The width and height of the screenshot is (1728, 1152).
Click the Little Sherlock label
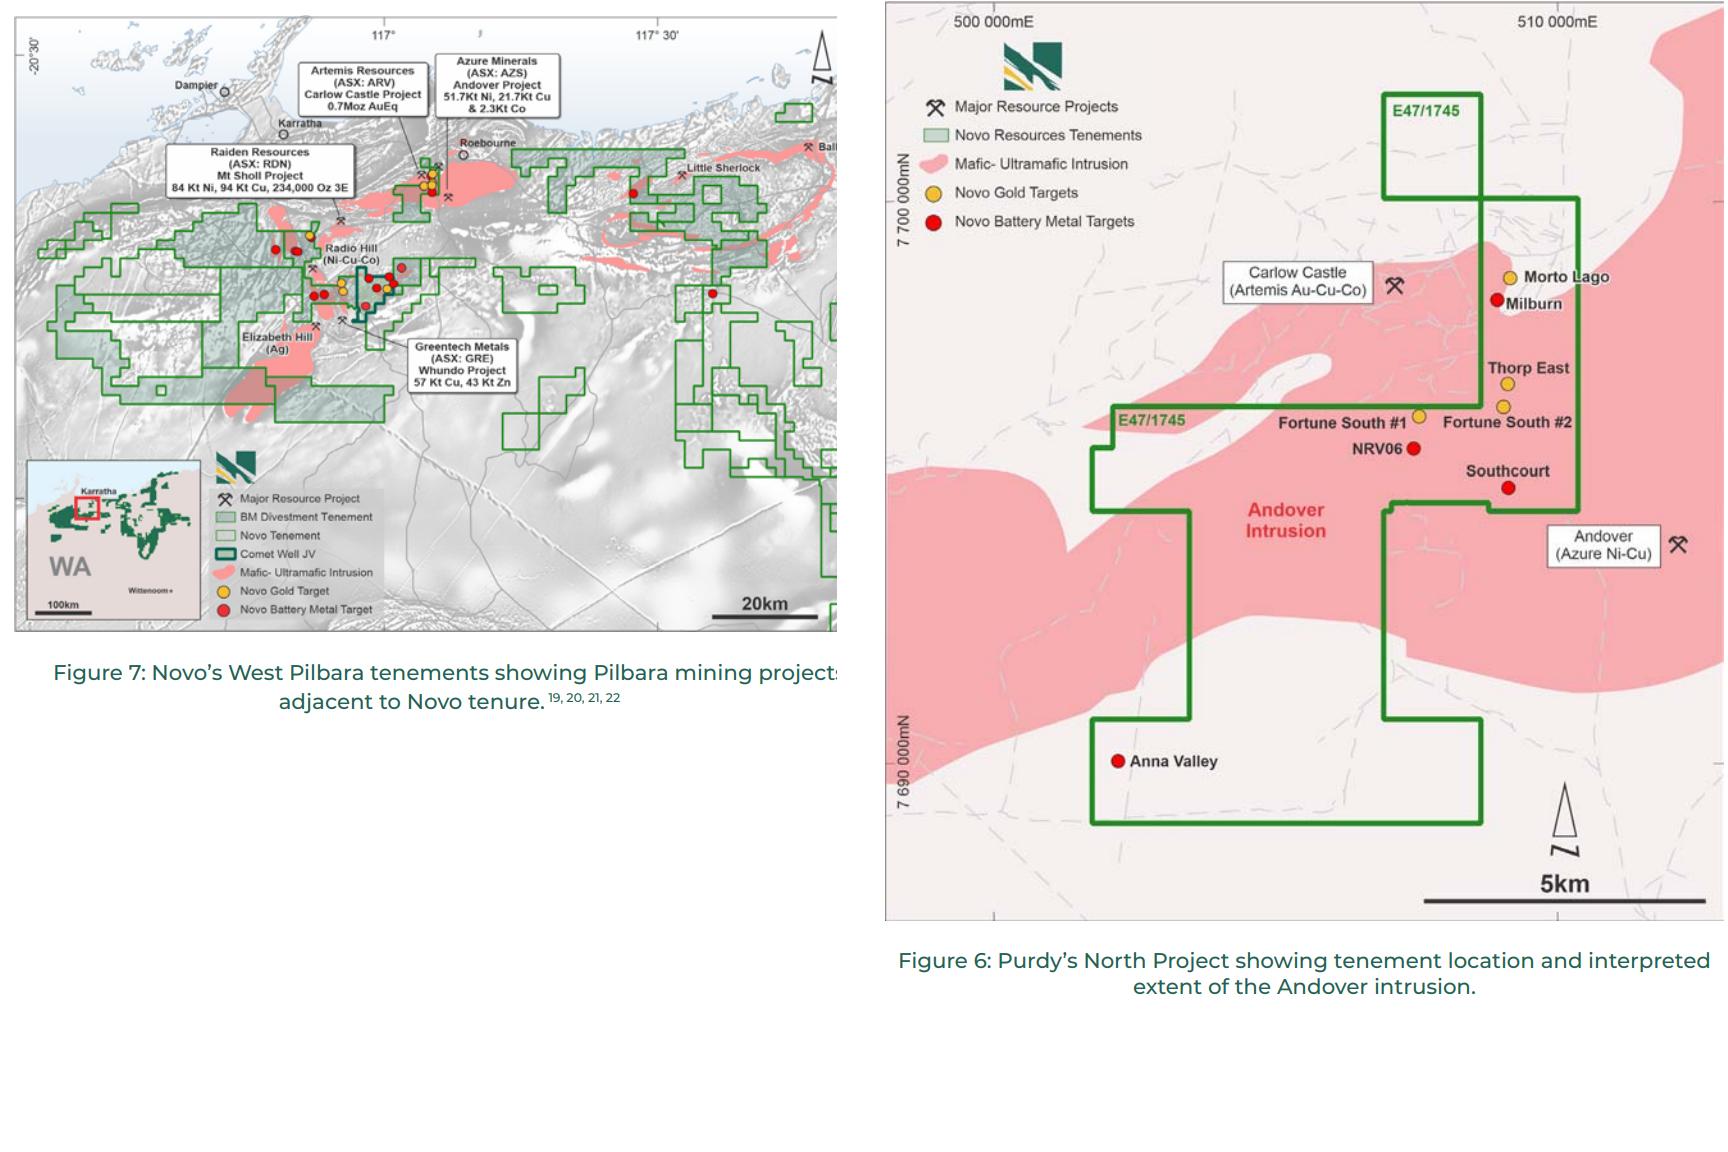(723, 168)
